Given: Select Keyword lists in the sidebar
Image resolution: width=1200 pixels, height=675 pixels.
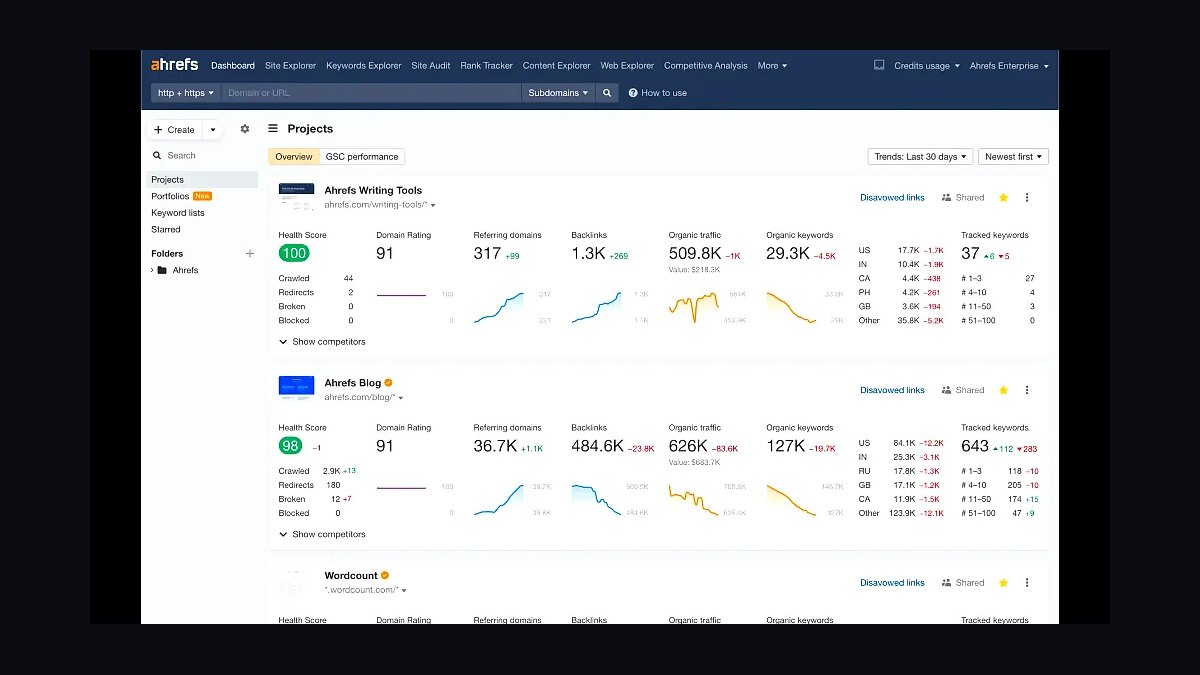Looking at the screenshot, I should click(x=178, y=213).
